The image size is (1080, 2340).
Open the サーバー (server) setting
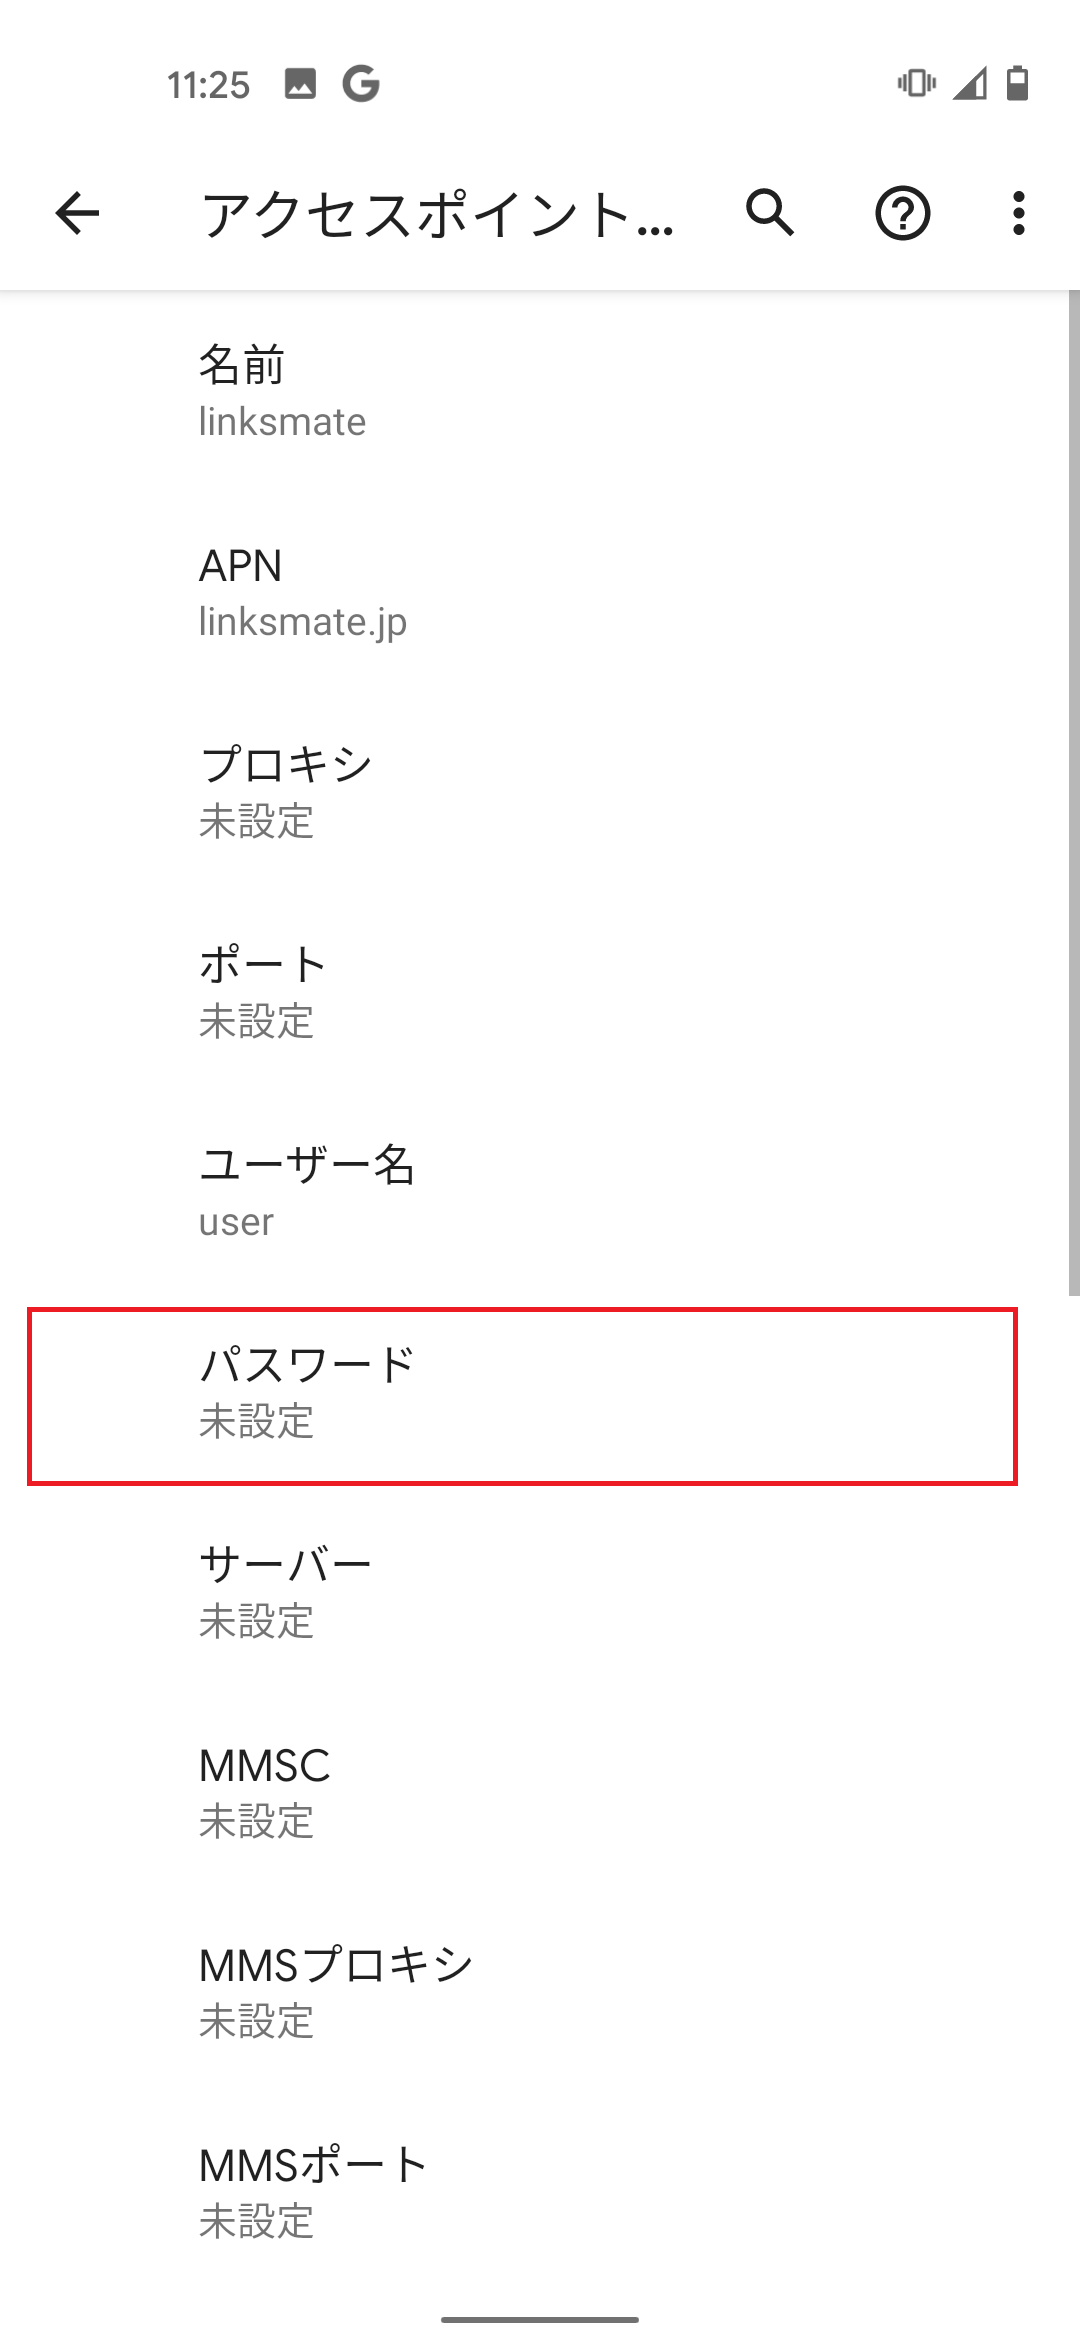(x=540, y=1592)
